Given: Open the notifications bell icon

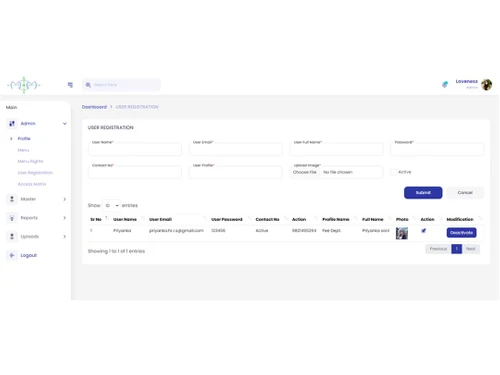Looking at the screenshot, I should (445, 84).
